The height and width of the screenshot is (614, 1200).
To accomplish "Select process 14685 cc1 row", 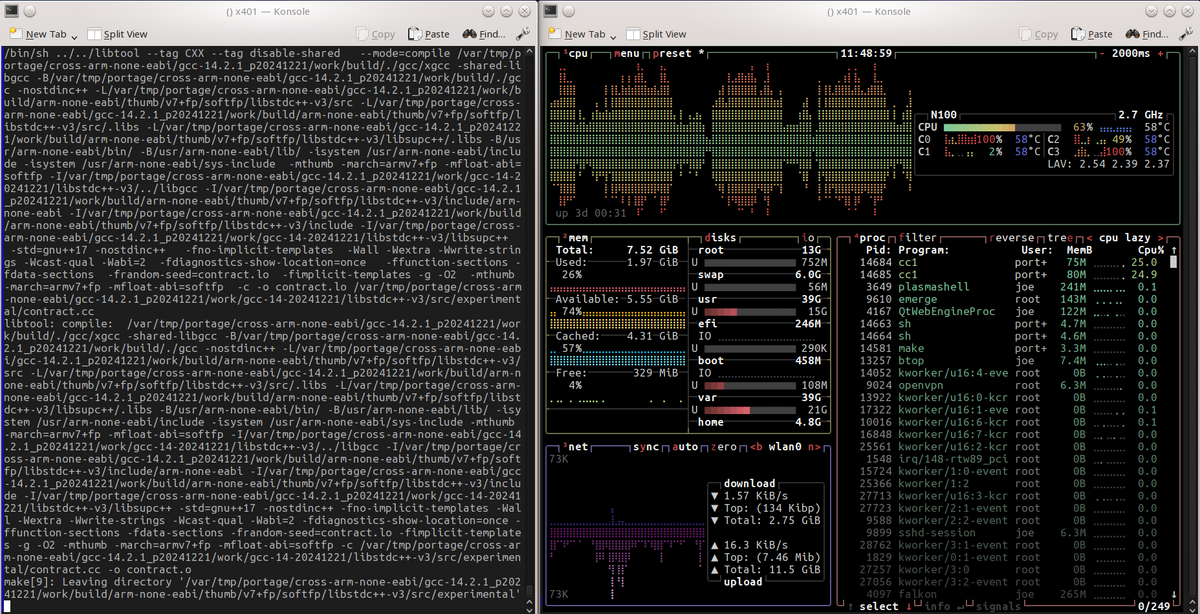I will [x=1007, y=273].
